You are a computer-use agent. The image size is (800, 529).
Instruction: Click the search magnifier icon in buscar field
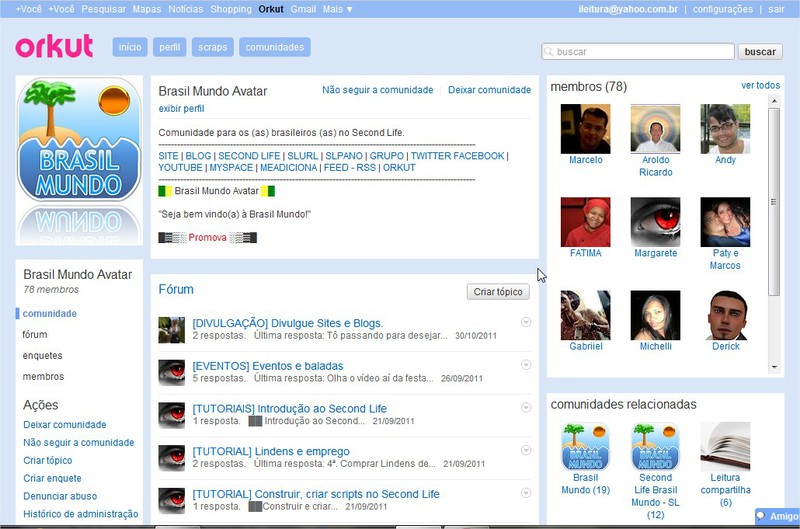point(549,52)
